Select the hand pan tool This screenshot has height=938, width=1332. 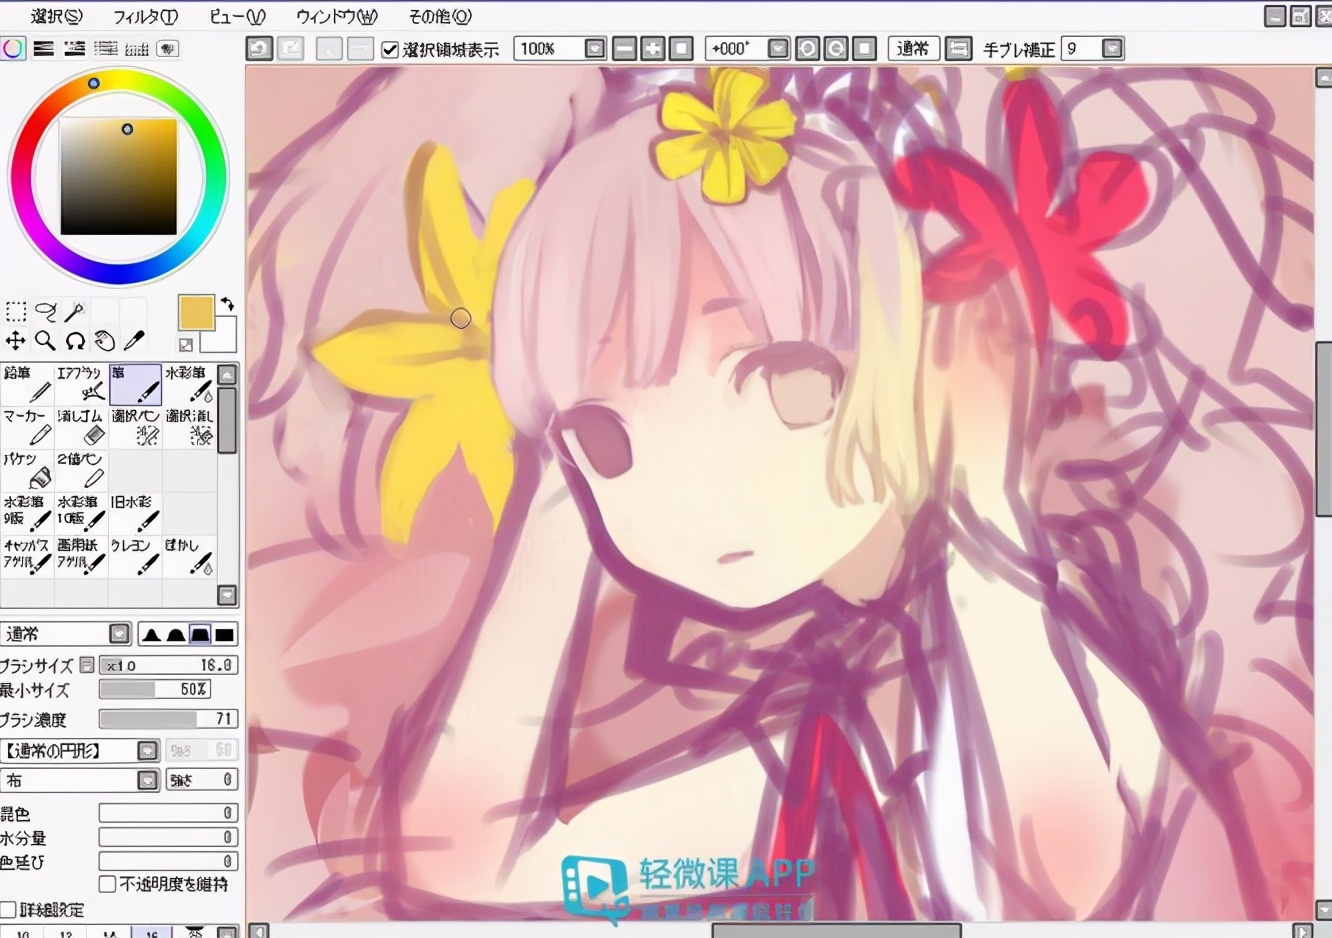click(x=104, y=340)
